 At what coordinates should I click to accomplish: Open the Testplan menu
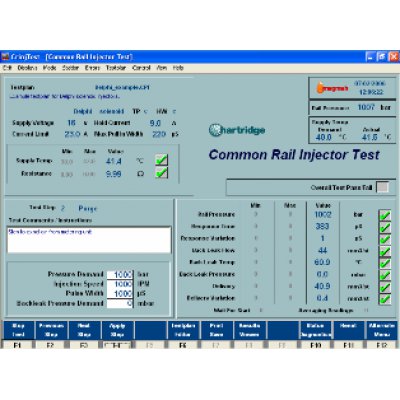[x=116, y=68]
